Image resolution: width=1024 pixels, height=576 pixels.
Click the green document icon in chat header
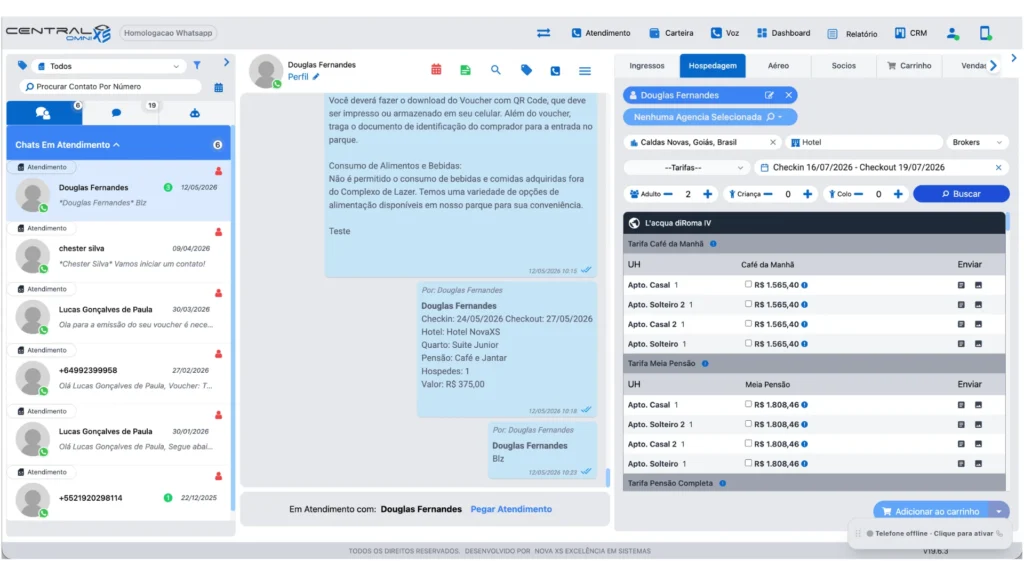465,70
